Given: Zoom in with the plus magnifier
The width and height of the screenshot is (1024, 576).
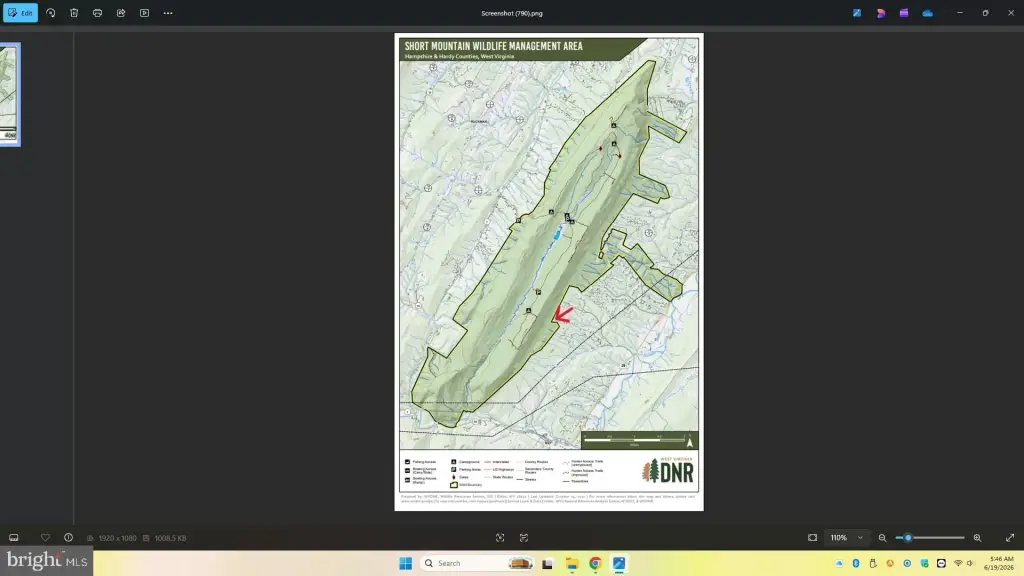Looking at the screenshot, I should (x=978, y=538).
